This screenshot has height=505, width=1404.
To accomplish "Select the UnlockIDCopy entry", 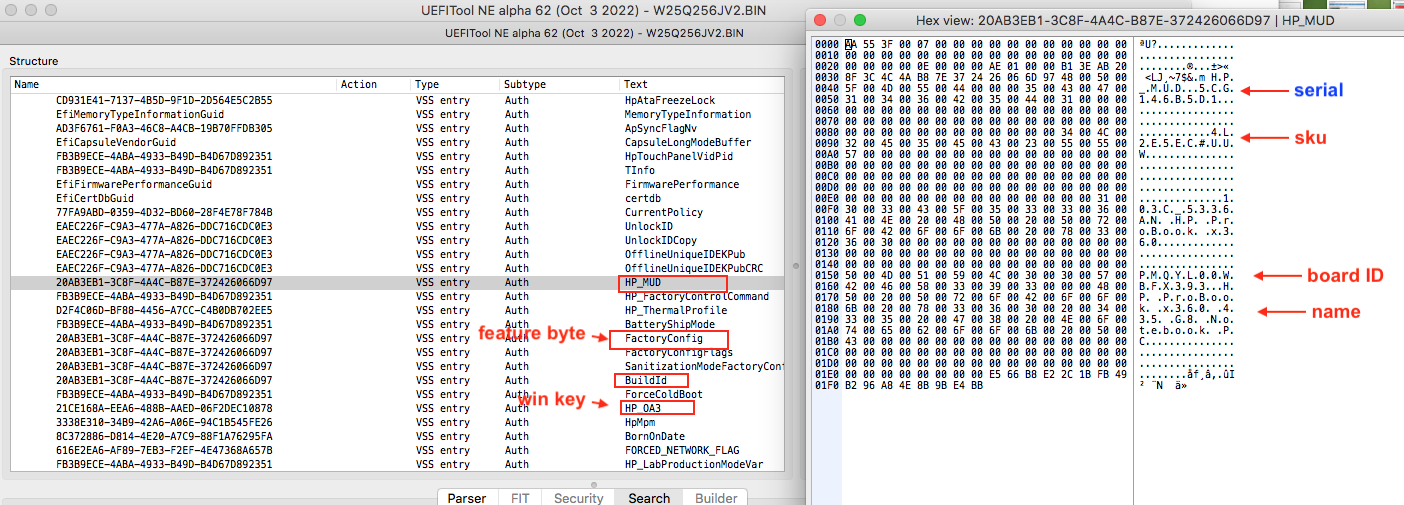I will 397,240.
